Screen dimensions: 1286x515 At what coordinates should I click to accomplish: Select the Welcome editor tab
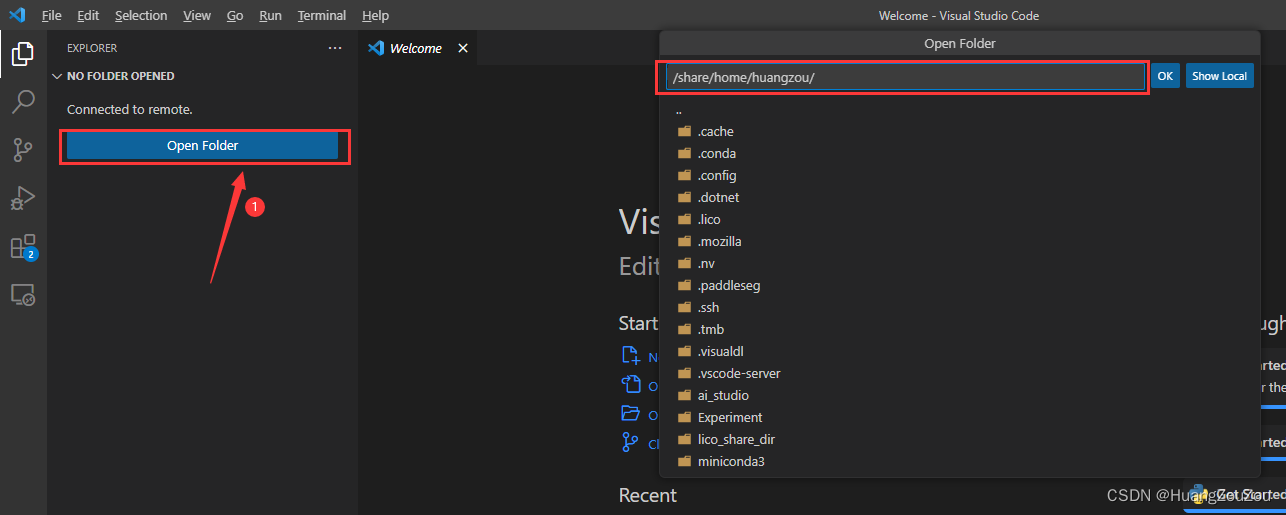click(x=417, y=48)
